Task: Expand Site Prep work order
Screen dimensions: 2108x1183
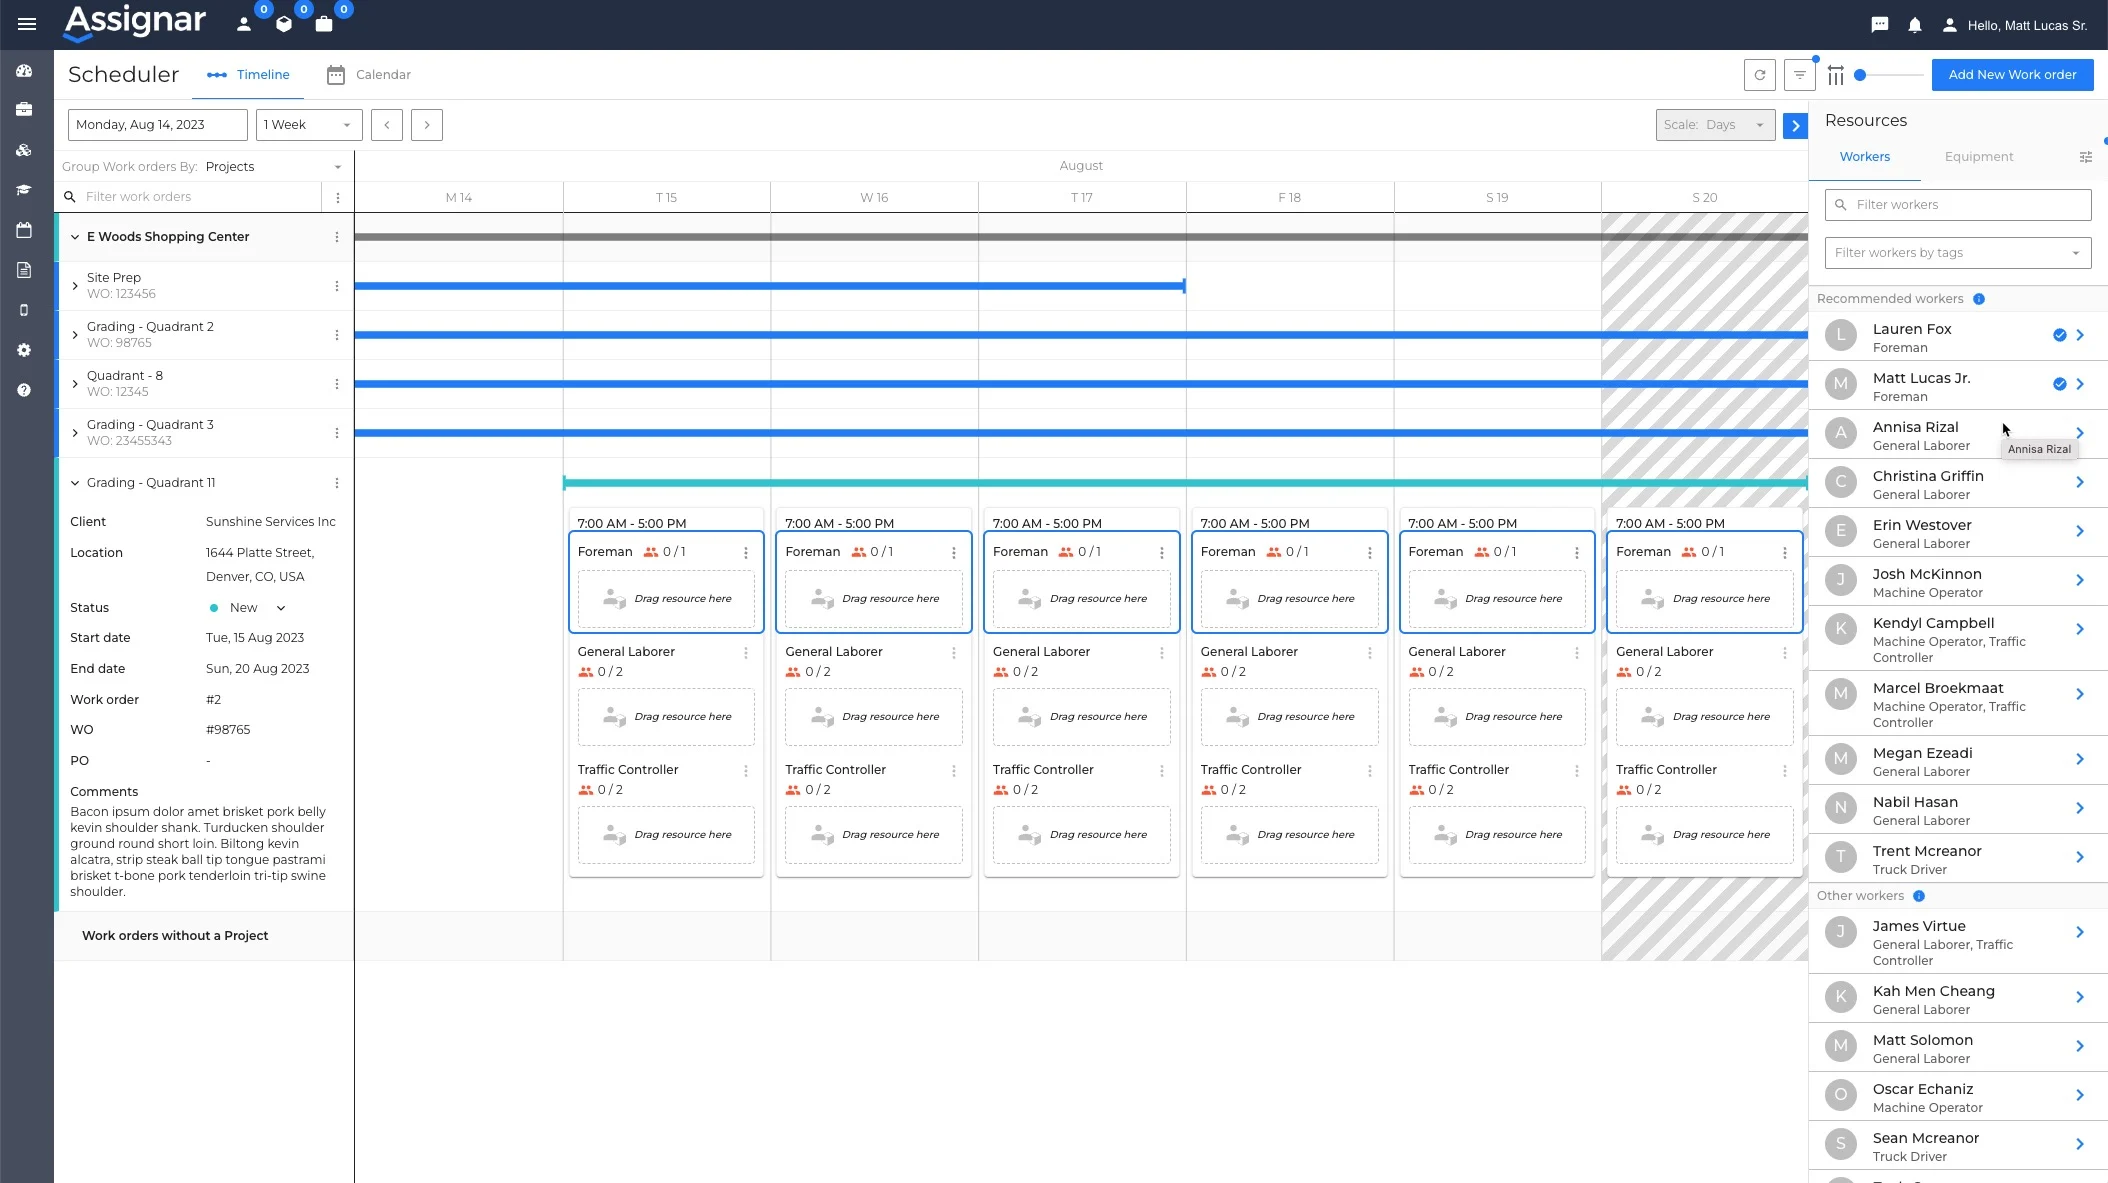Action: (x=75, y=286)
